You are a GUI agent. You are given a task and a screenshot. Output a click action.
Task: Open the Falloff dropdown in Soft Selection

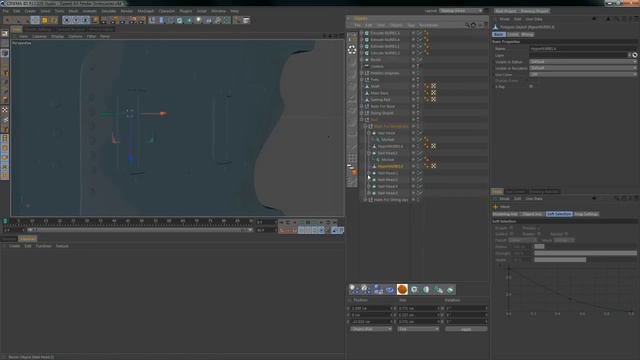(522, 240)
